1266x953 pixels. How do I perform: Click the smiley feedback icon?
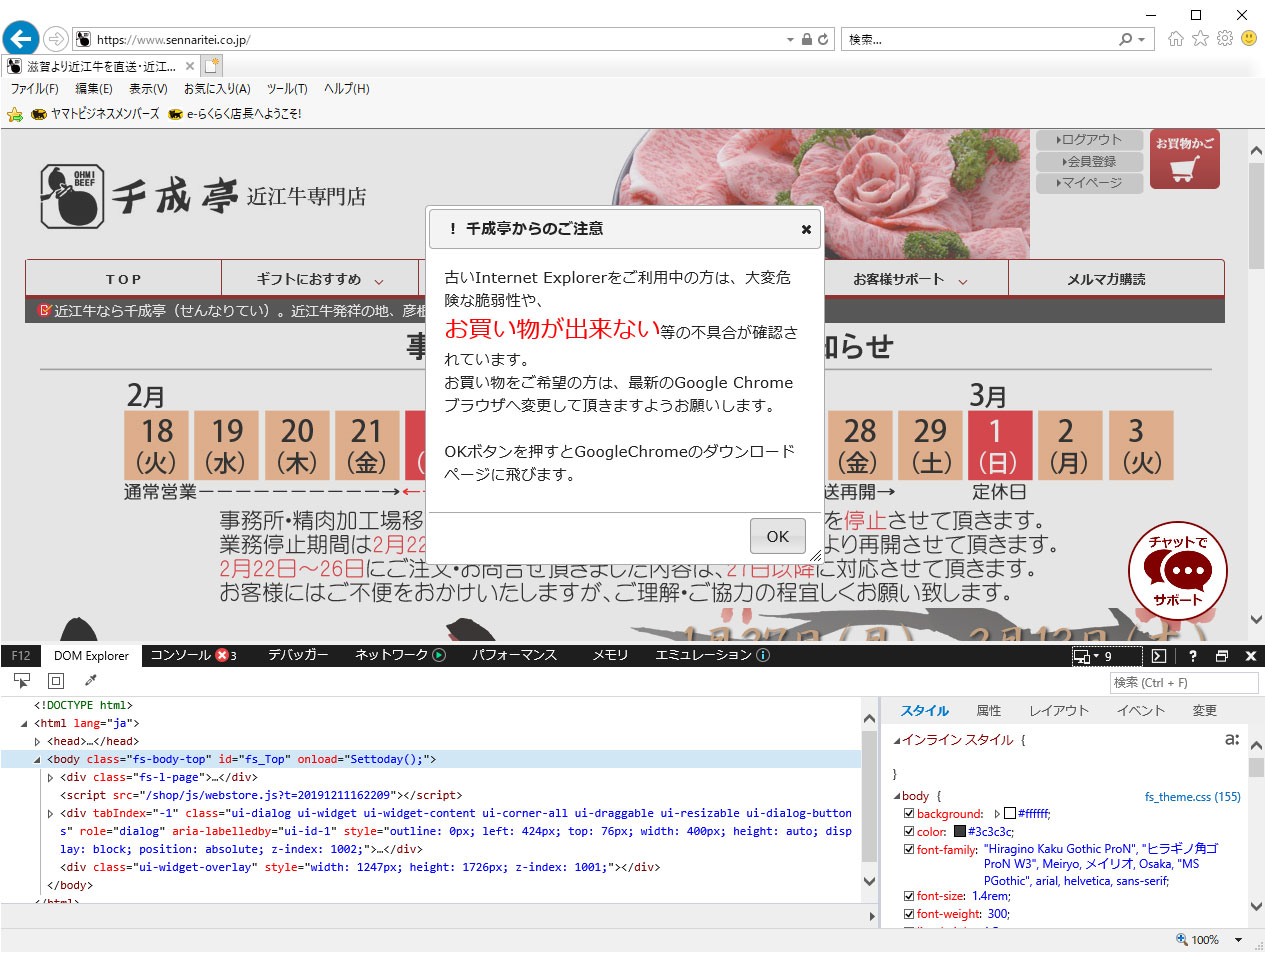(x=1249, y=38)
